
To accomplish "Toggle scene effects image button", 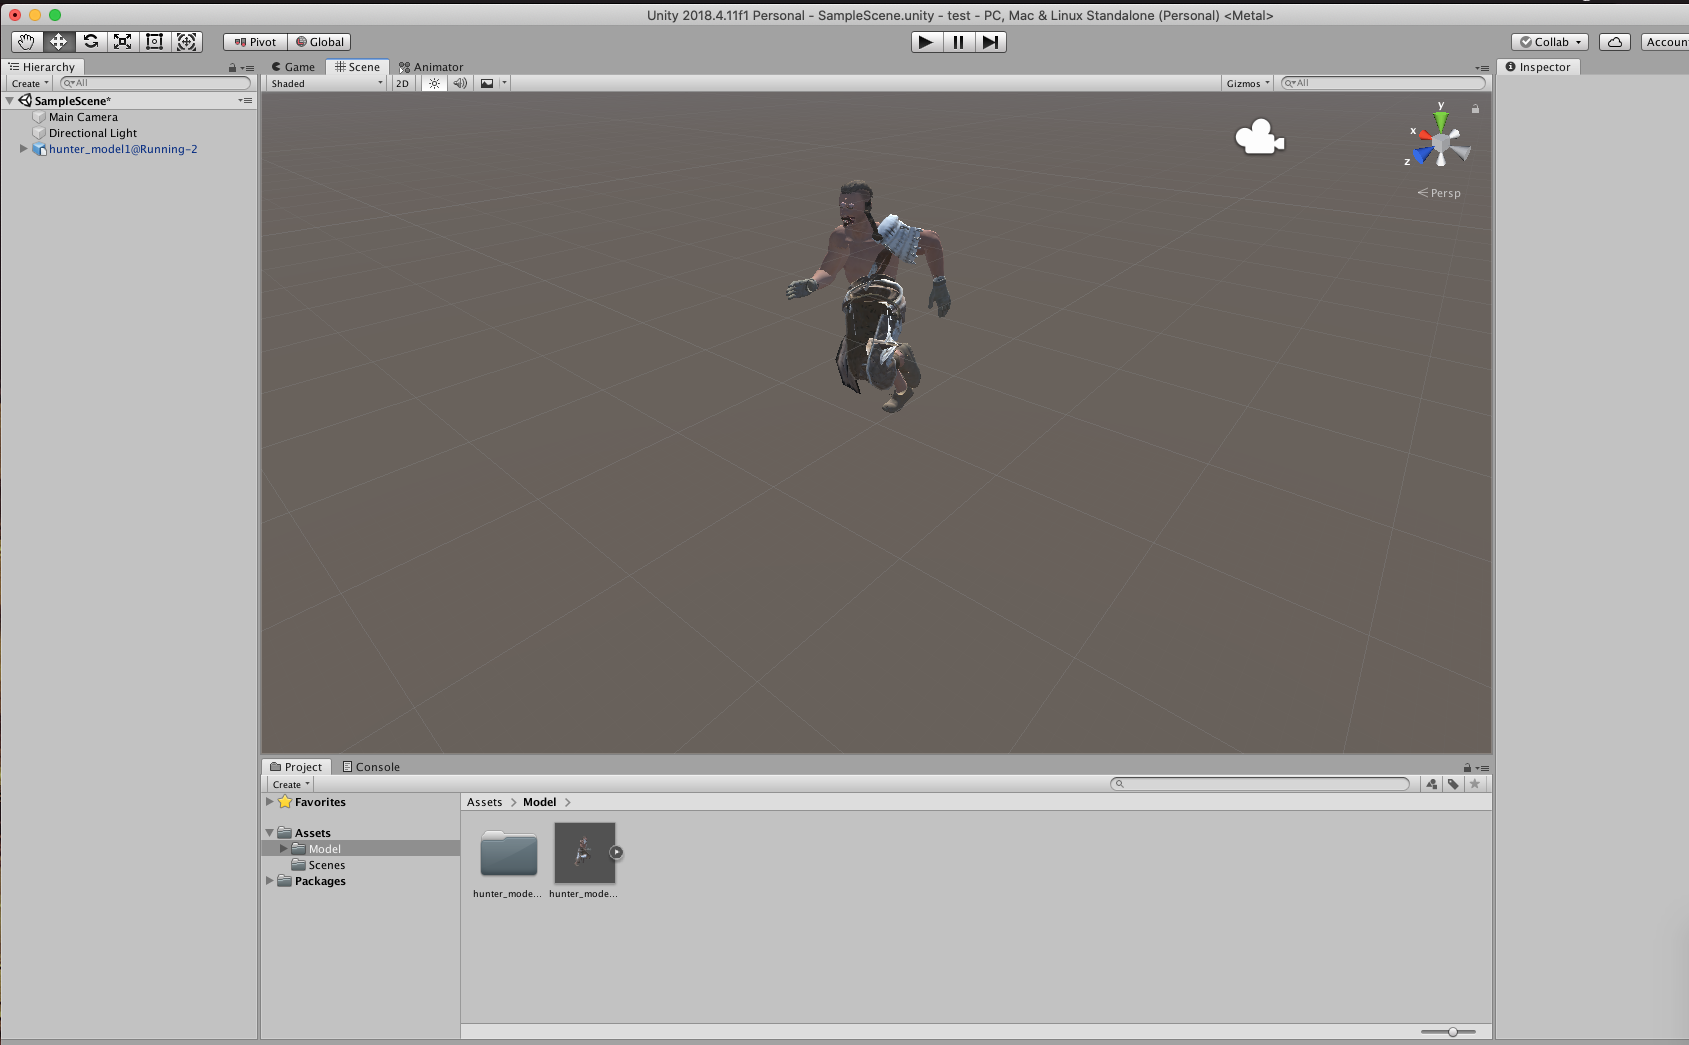I will [487, 83].
